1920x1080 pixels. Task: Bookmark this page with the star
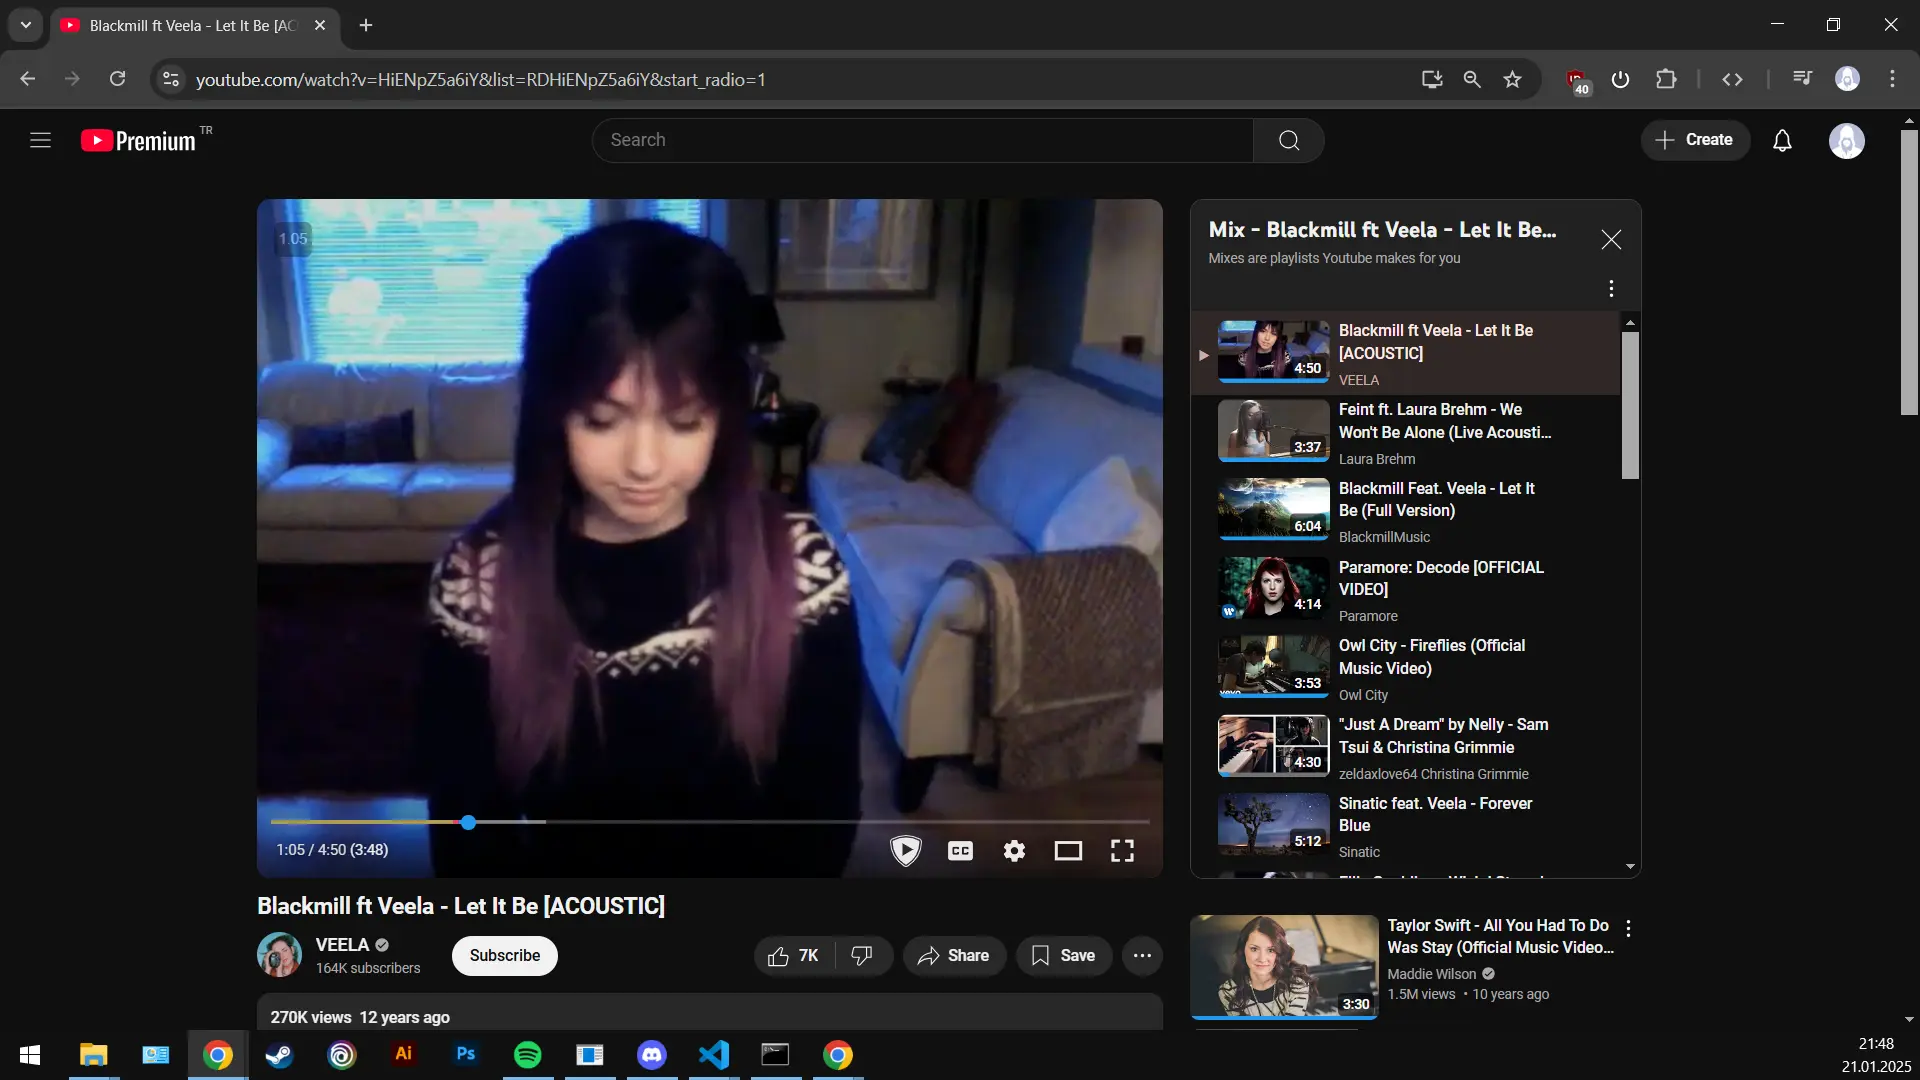[x=1512, y=79]
